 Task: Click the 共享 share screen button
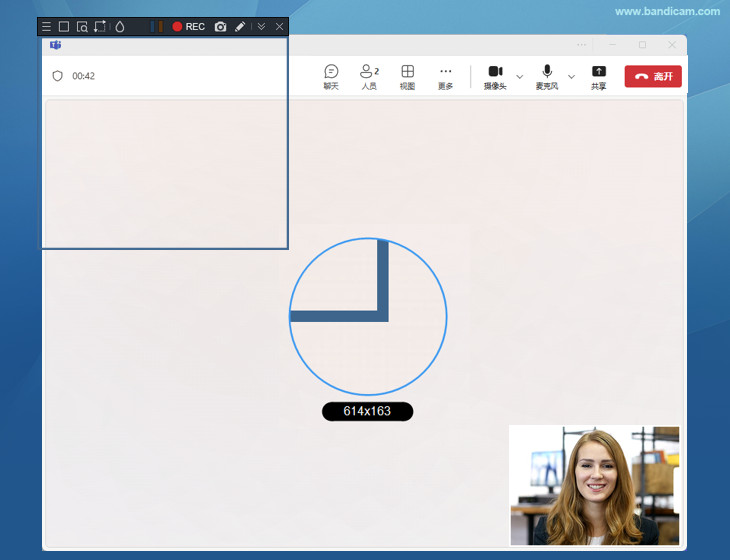coord(599,76)
